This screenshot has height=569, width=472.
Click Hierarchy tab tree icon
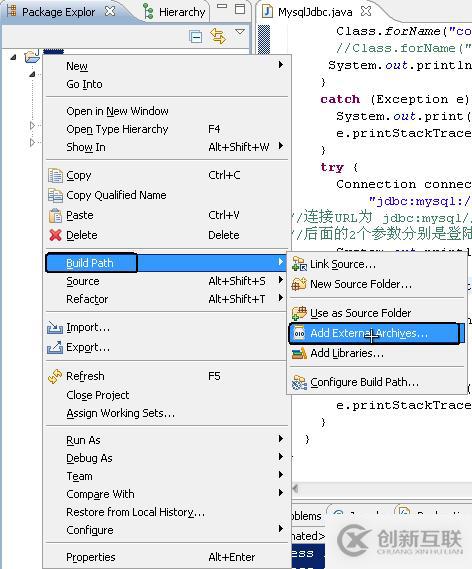tap(148, 12)
